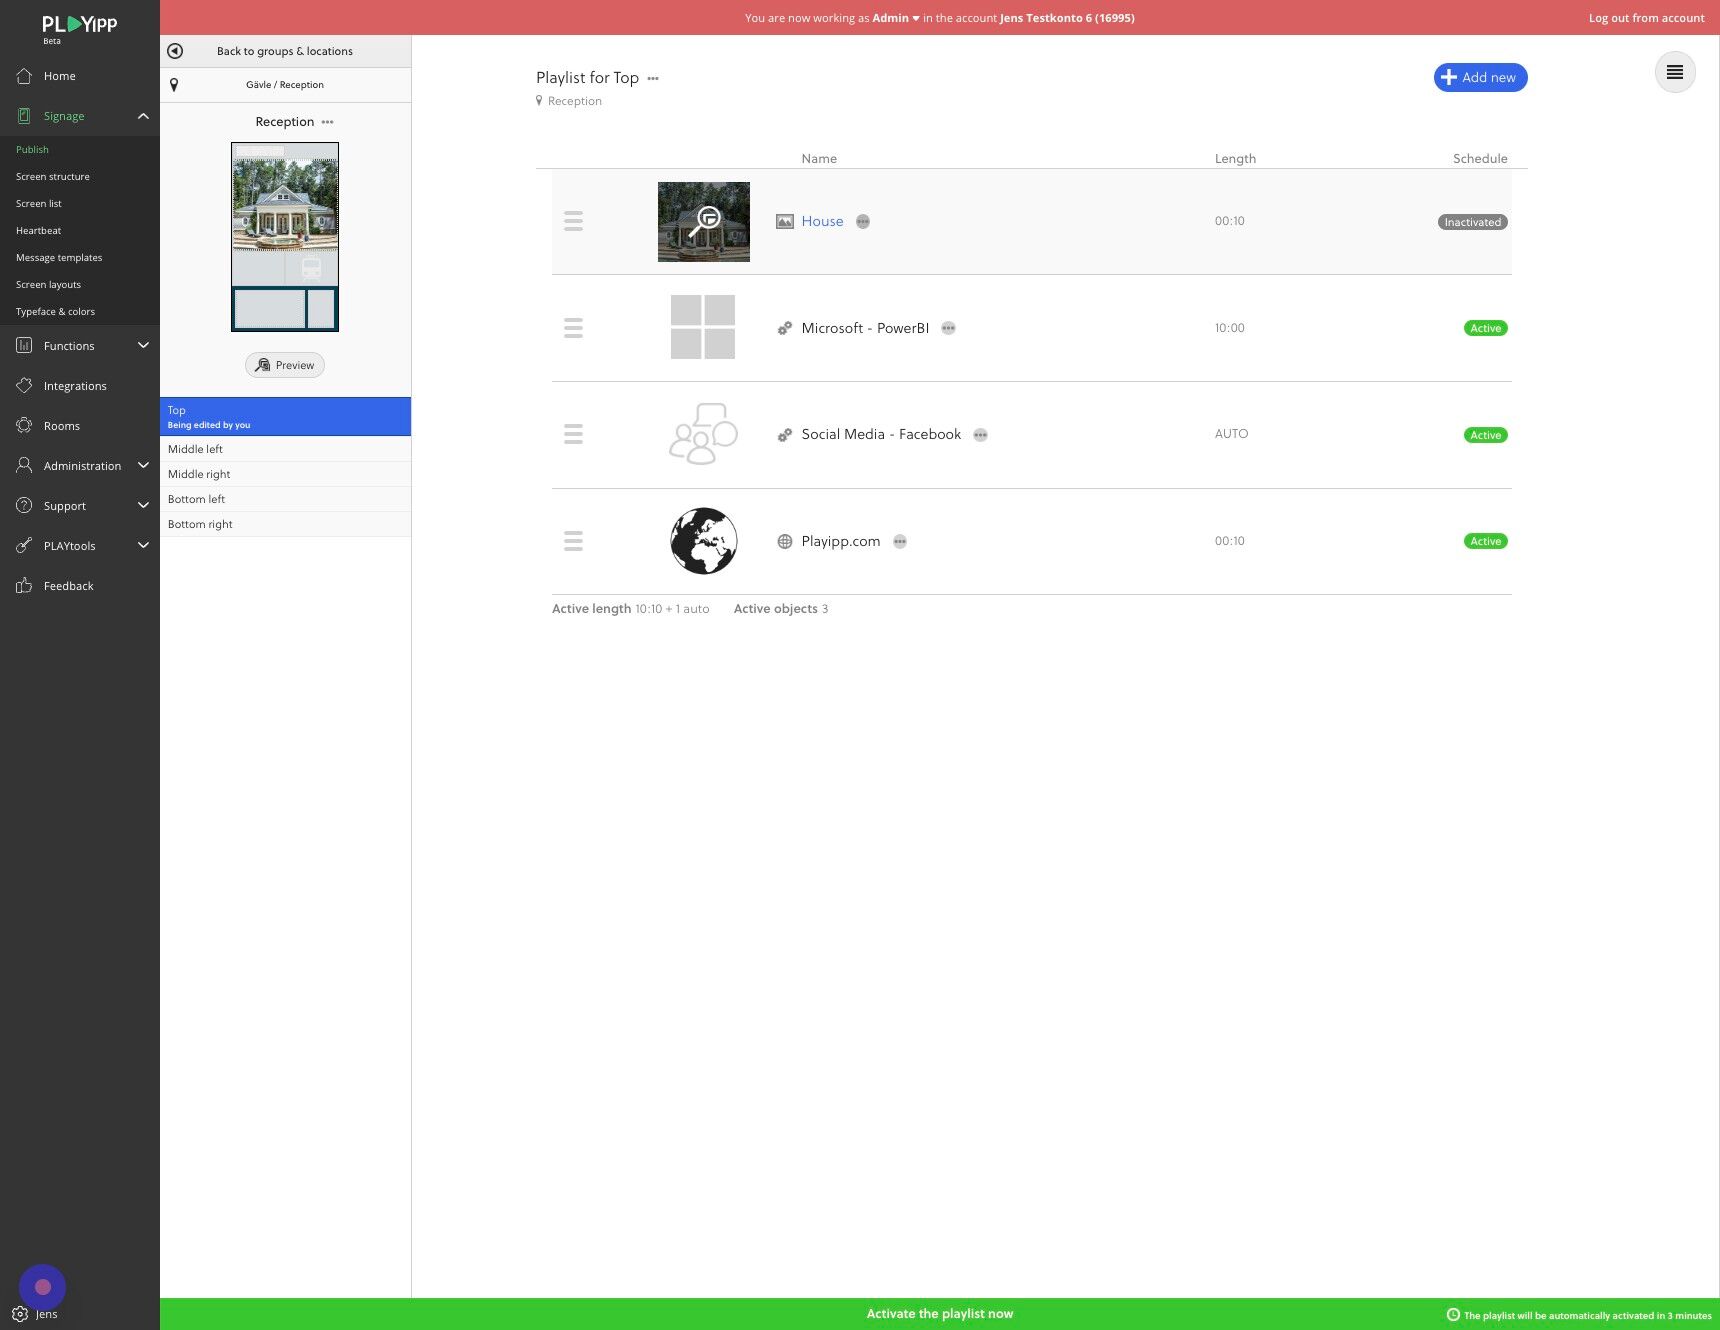Open Screen structure in the sidebar
Viewport: 1720px width, 1330px height.
53,177
